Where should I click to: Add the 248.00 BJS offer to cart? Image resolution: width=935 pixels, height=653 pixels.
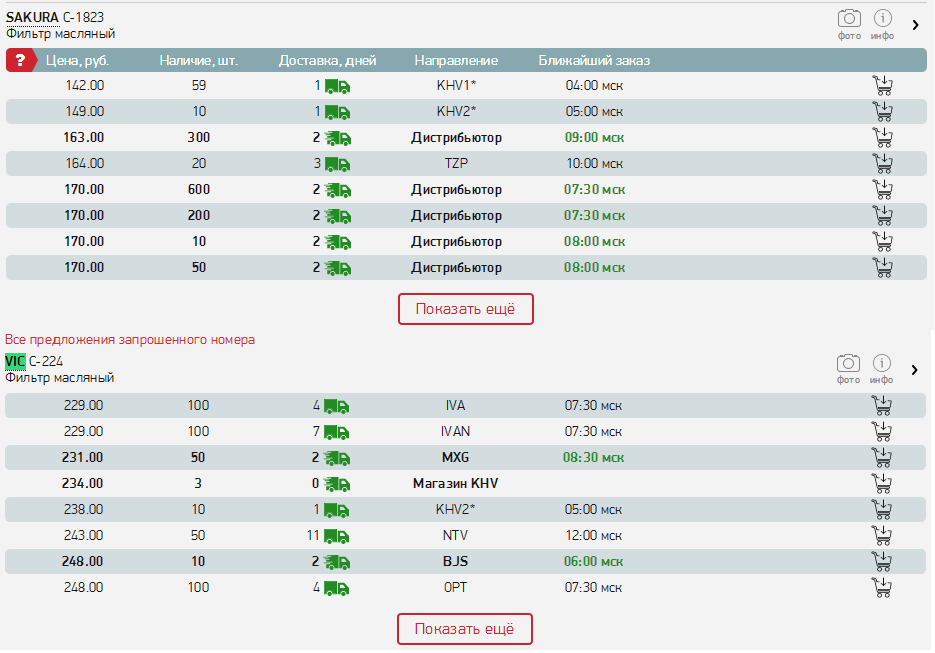(881, 561)
